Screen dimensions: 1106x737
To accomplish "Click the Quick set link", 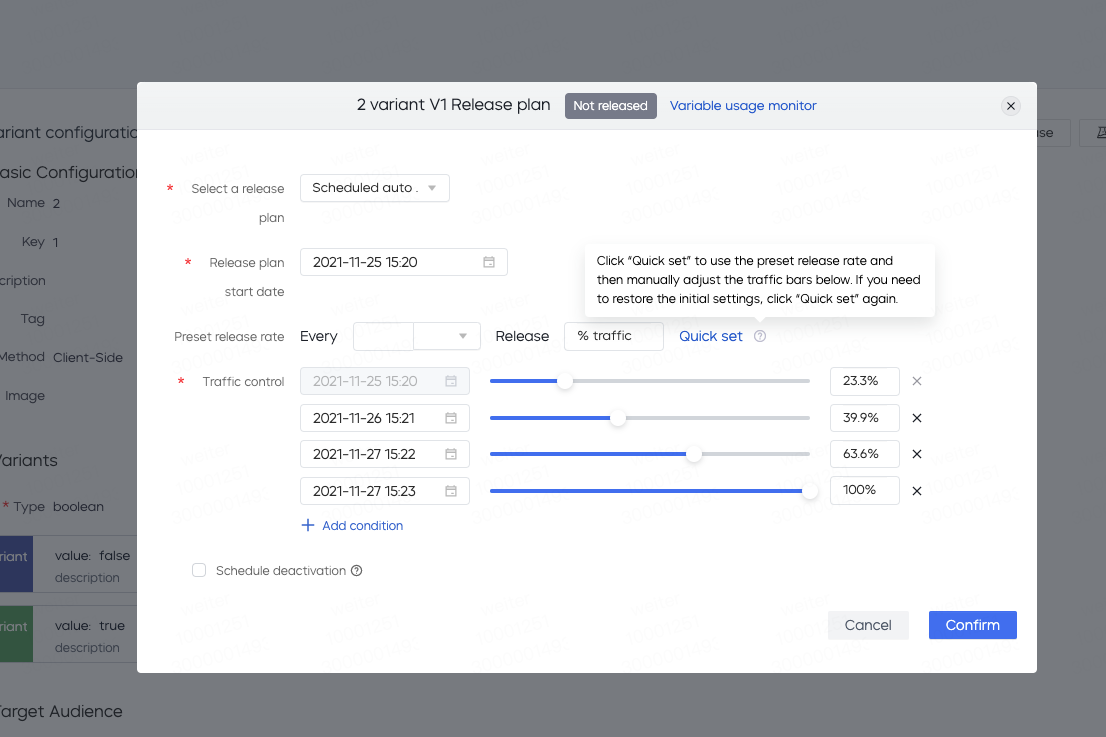I will 710,336.
